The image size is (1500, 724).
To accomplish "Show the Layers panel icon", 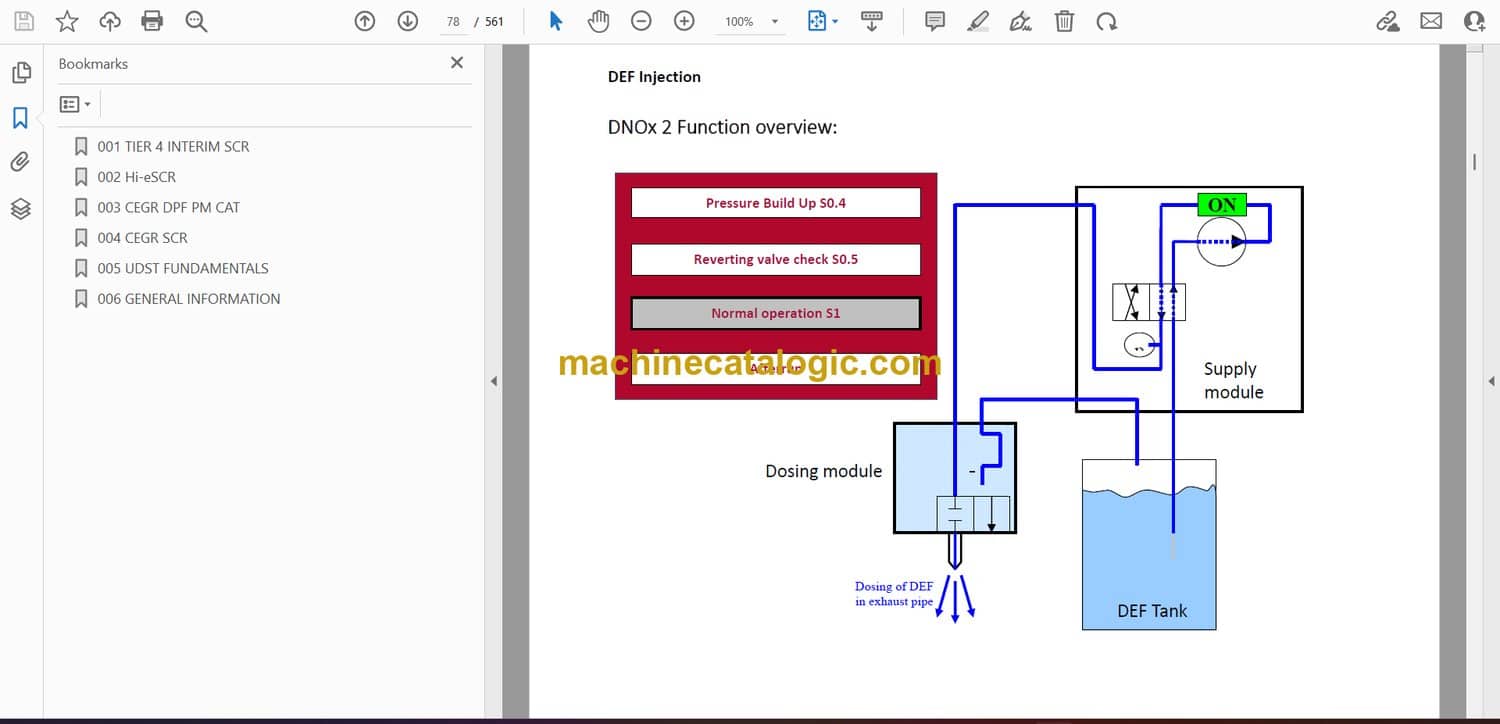I will pyautogui.click(x=21, y=208).
